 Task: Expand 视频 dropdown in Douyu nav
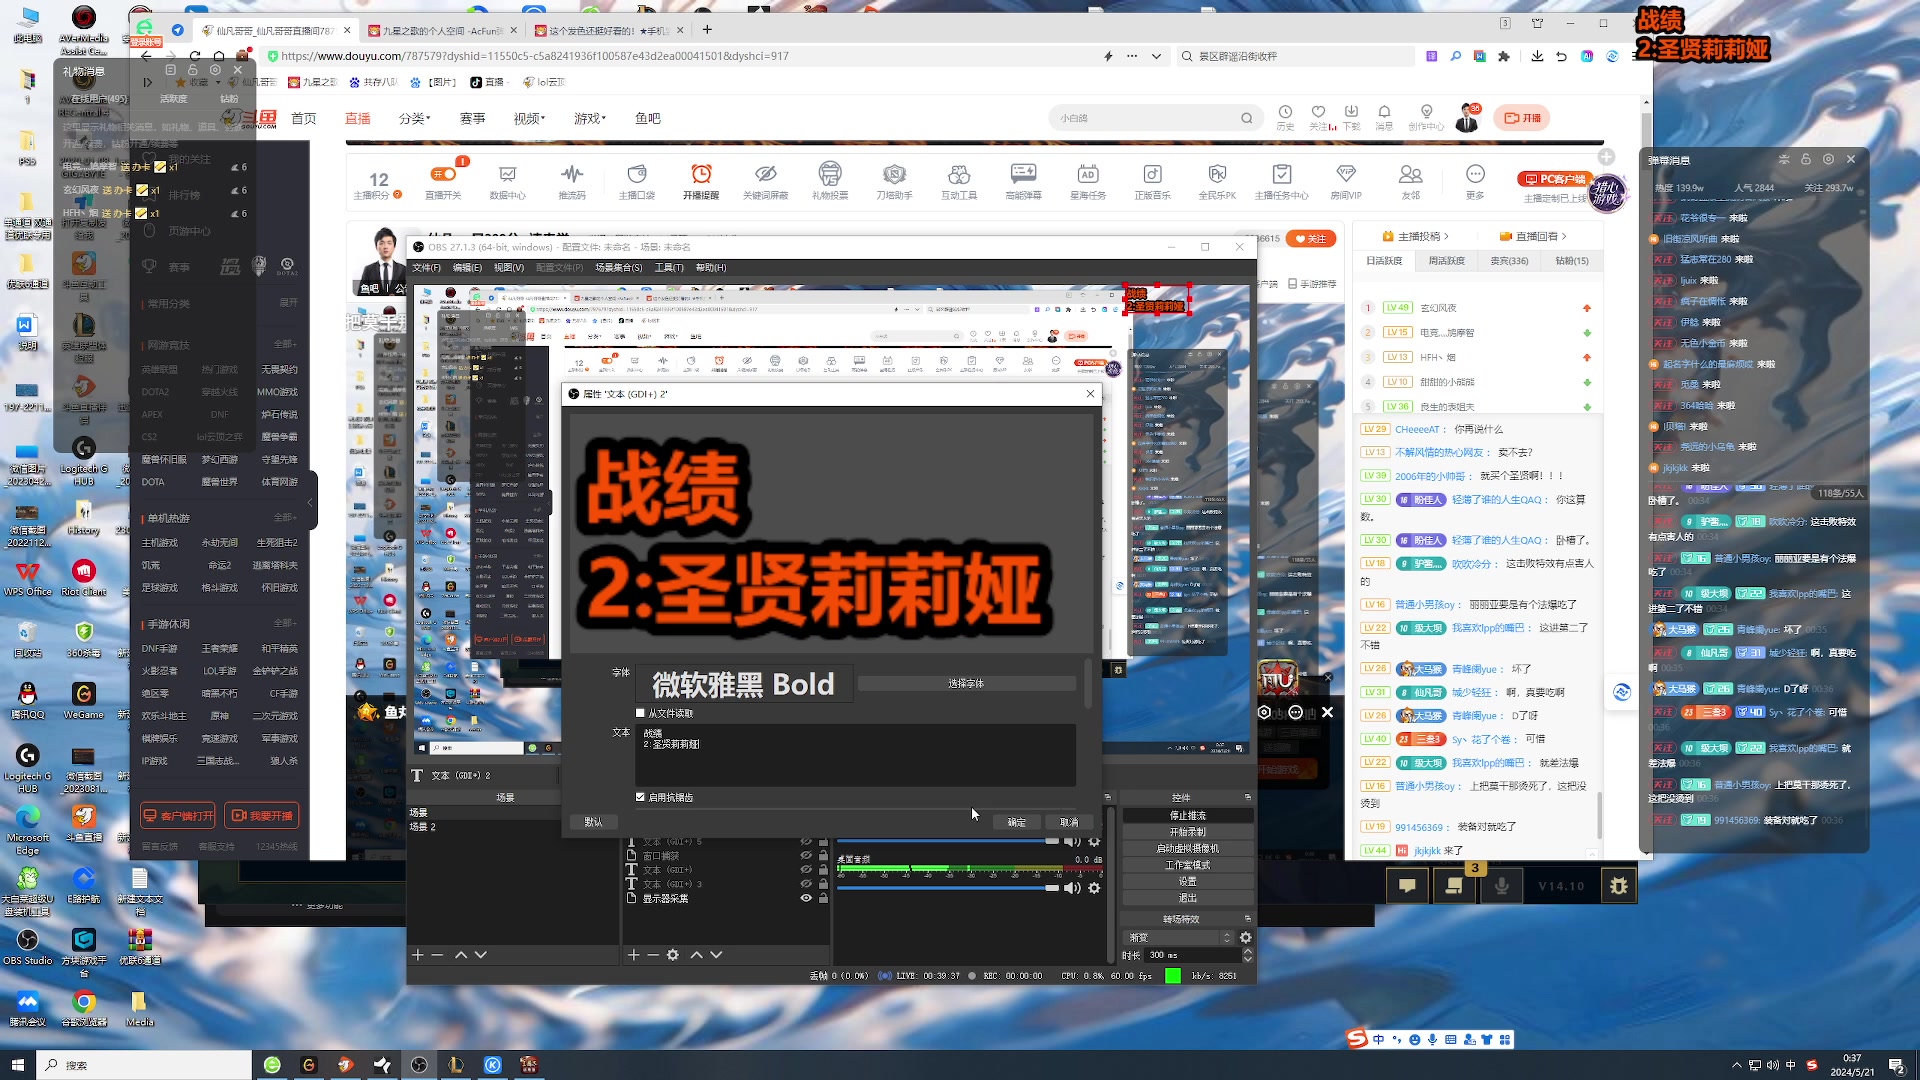coord(530,118)
